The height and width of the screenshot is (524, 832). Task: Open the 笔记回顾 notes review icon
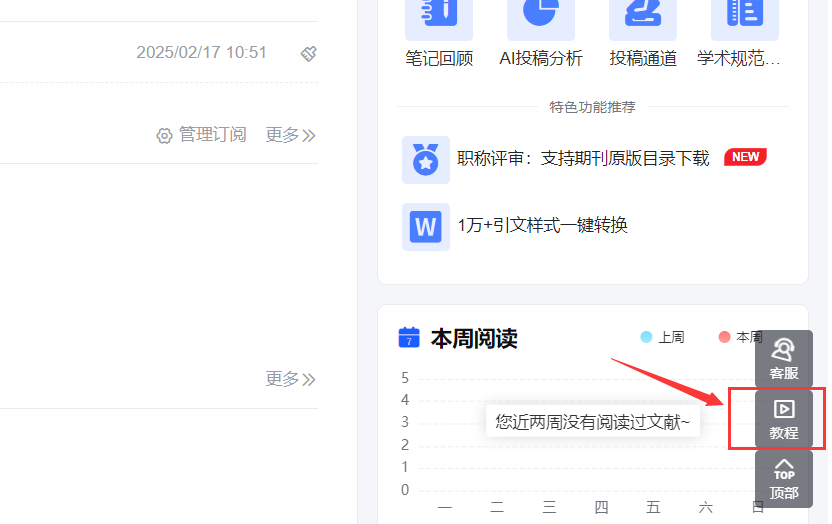click(x=439, y=15)
